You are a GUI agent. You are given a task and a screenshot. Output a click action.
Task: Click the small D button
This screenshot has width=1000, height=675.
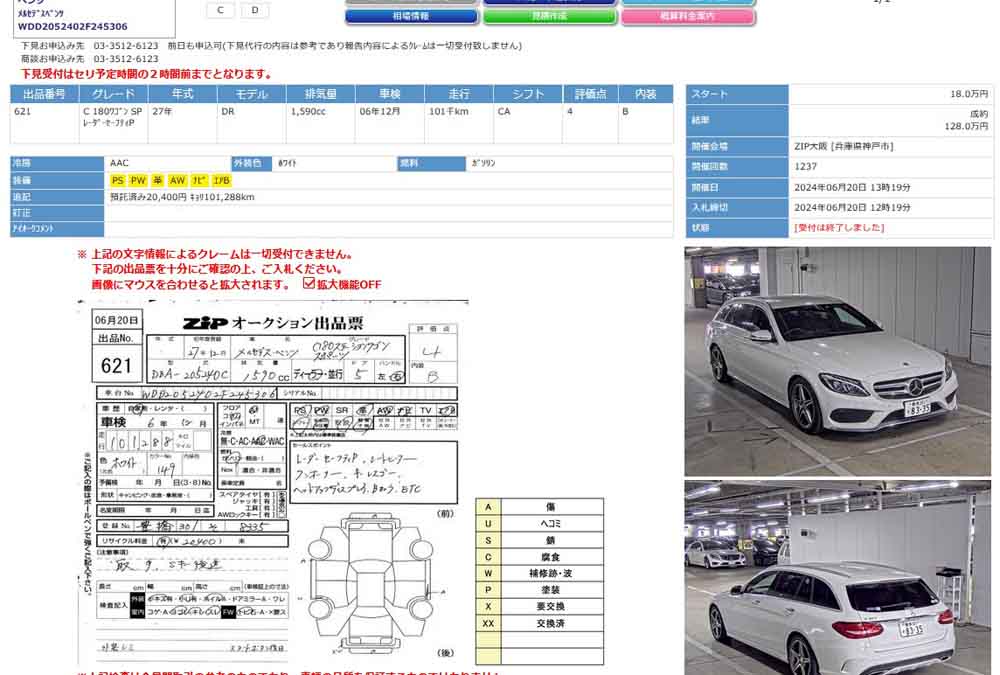(255, 10)
